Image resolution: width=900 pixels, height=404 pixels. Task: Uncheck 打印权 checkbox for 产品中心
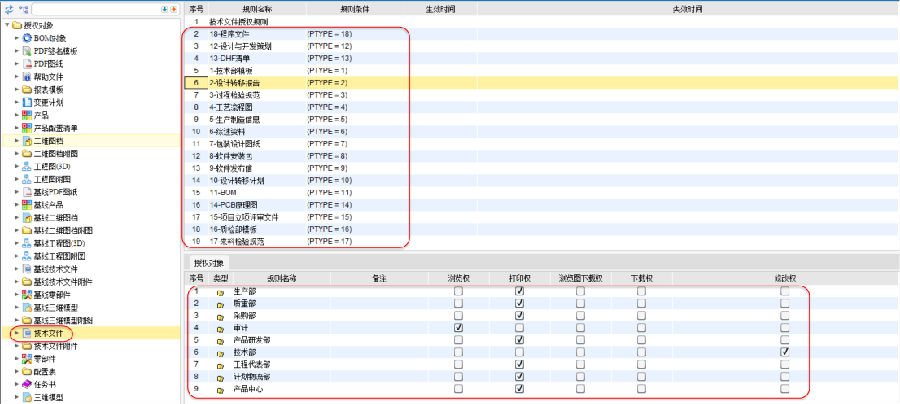tap(519, 389)
